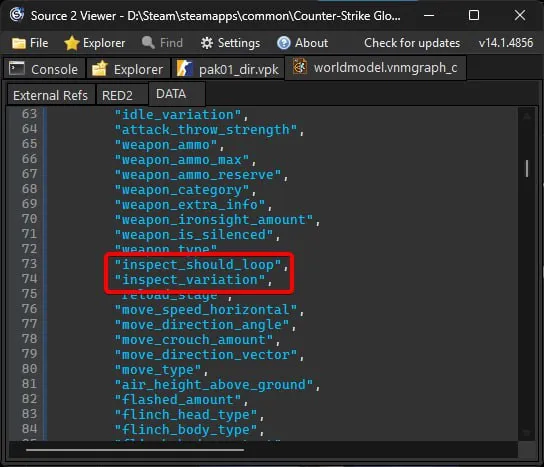This screenshot has height=467, width=544.
Task: Click the vertical scrollbar up arrow
Action: pyautogui.click(x=527, y=116)
